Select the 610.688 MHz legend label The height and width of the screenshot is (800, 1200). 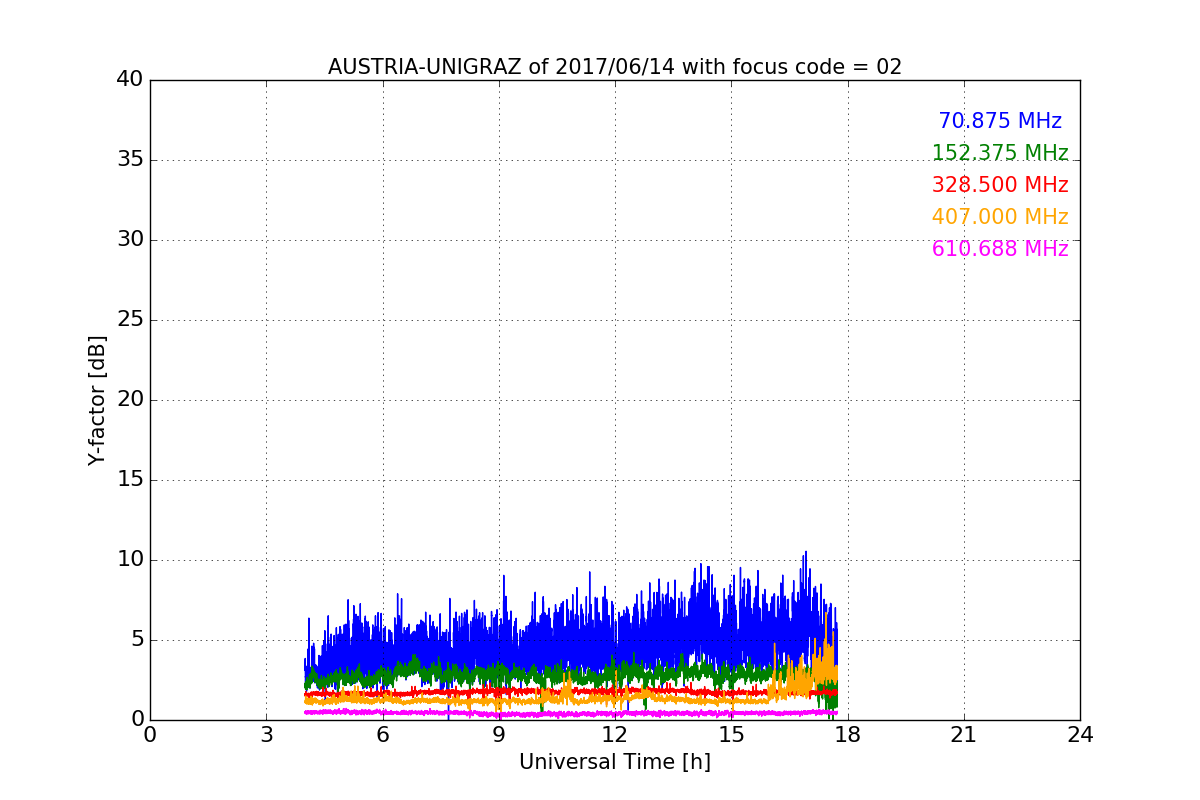pyautogui.click(x=1000, y=249)
